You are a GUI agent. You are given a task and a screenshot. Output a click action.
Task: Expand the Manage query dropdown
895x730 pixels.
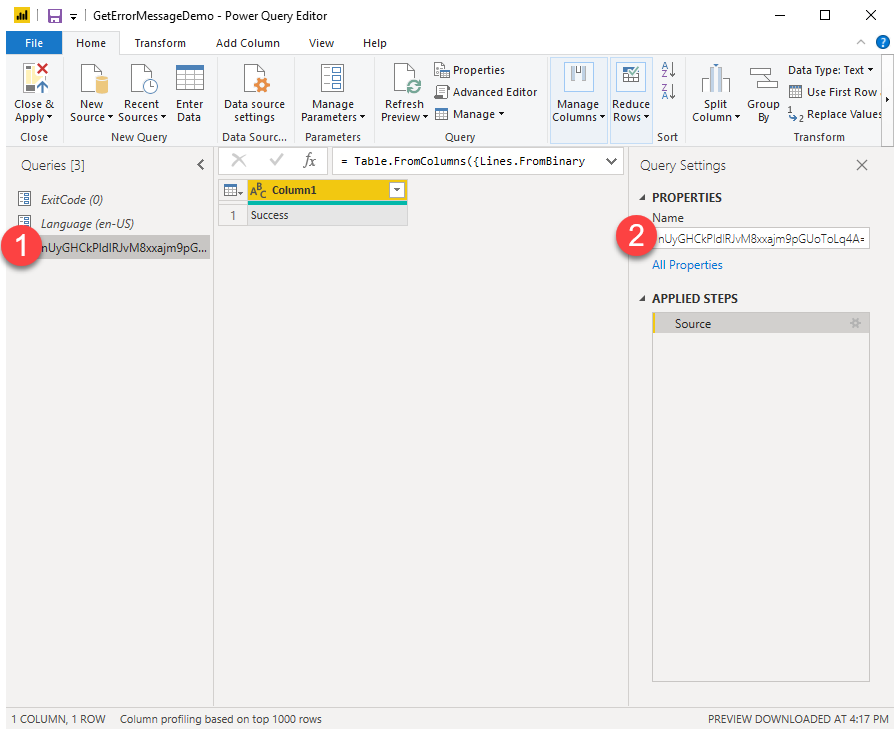click(x=502, y=114)
